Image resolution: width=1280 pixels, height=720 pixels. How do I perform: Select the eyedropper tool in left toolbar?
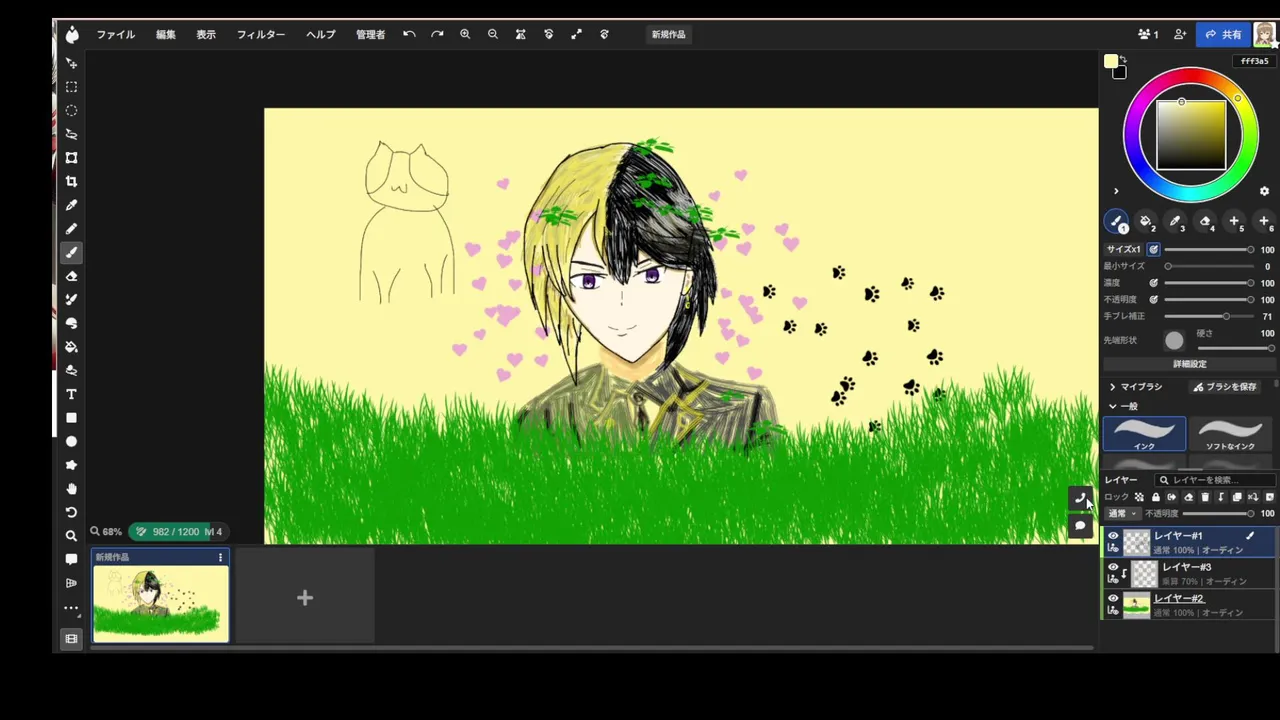tap(71, 205)
